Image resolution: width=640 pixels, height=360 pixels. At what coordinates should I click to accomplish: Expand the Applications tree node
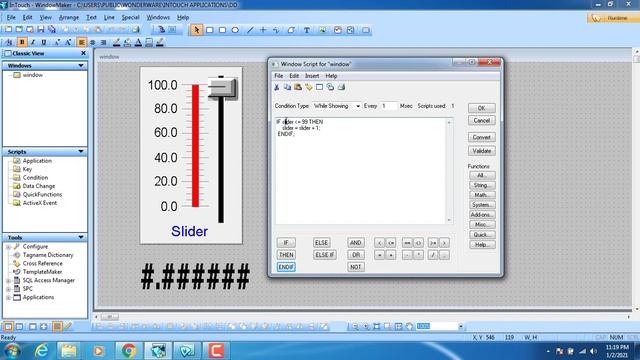point(8,298)
